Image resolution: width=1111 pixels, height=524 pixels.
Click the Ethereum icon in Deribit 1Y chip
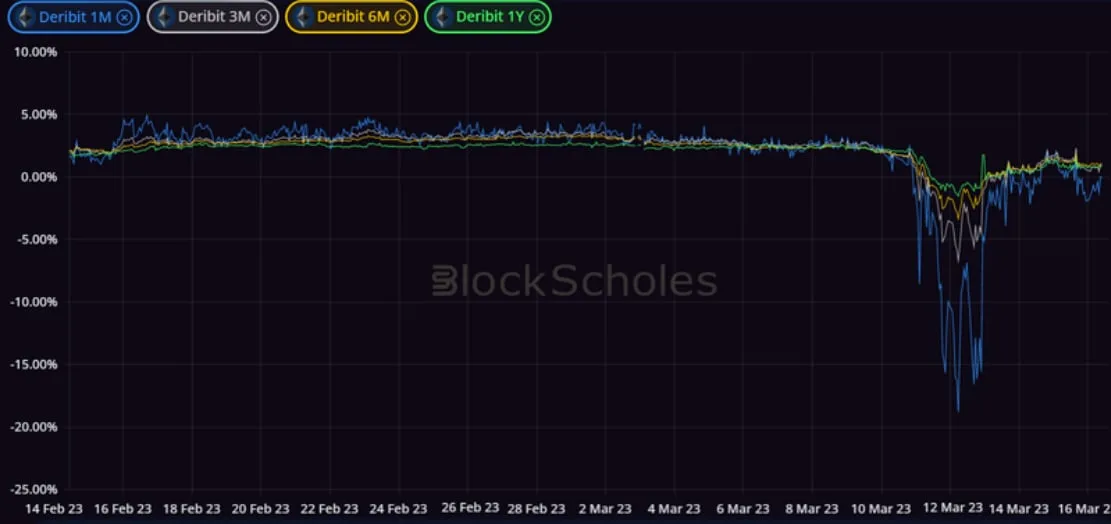click(x=443, y=17)
